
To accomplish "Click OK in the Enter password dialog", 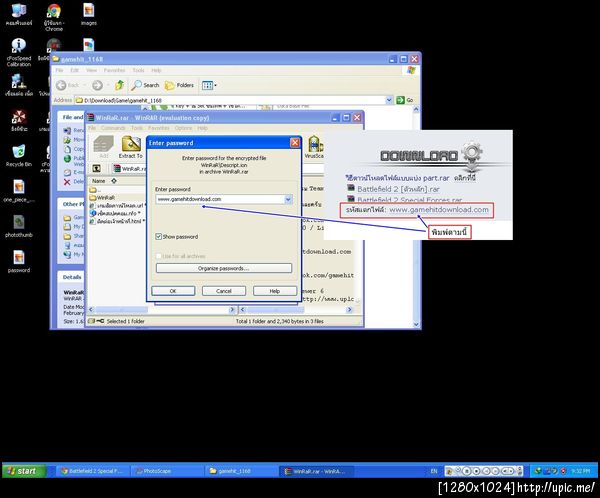I will (x=173, y=291).
